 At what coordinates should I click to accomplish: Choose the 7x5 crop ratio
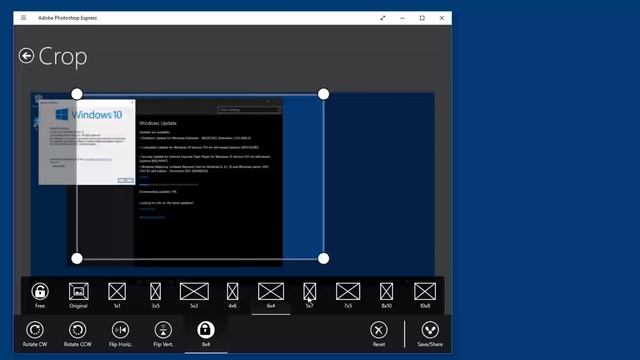(348, 295)
